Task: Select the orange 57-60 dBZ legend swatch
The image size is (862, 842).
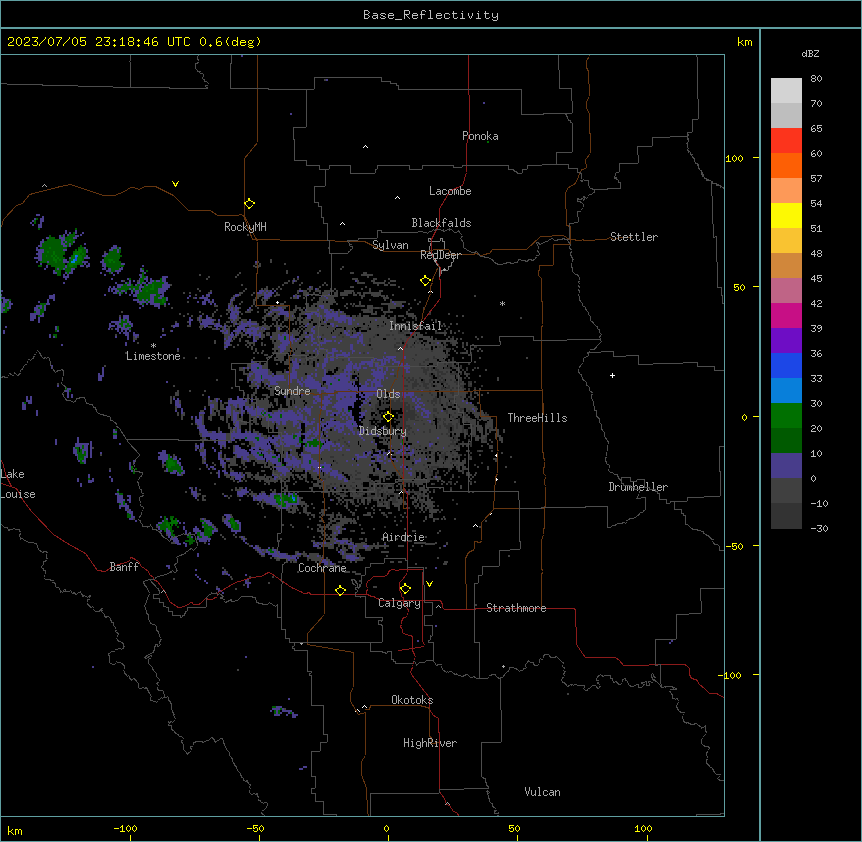Action: pos(786,165)
